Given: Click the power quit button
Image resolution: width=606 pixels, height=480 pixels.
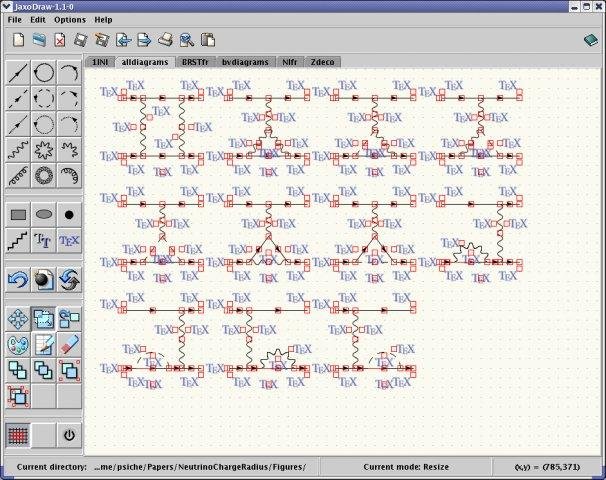Looking at the screenshot, I should (69, 435).
